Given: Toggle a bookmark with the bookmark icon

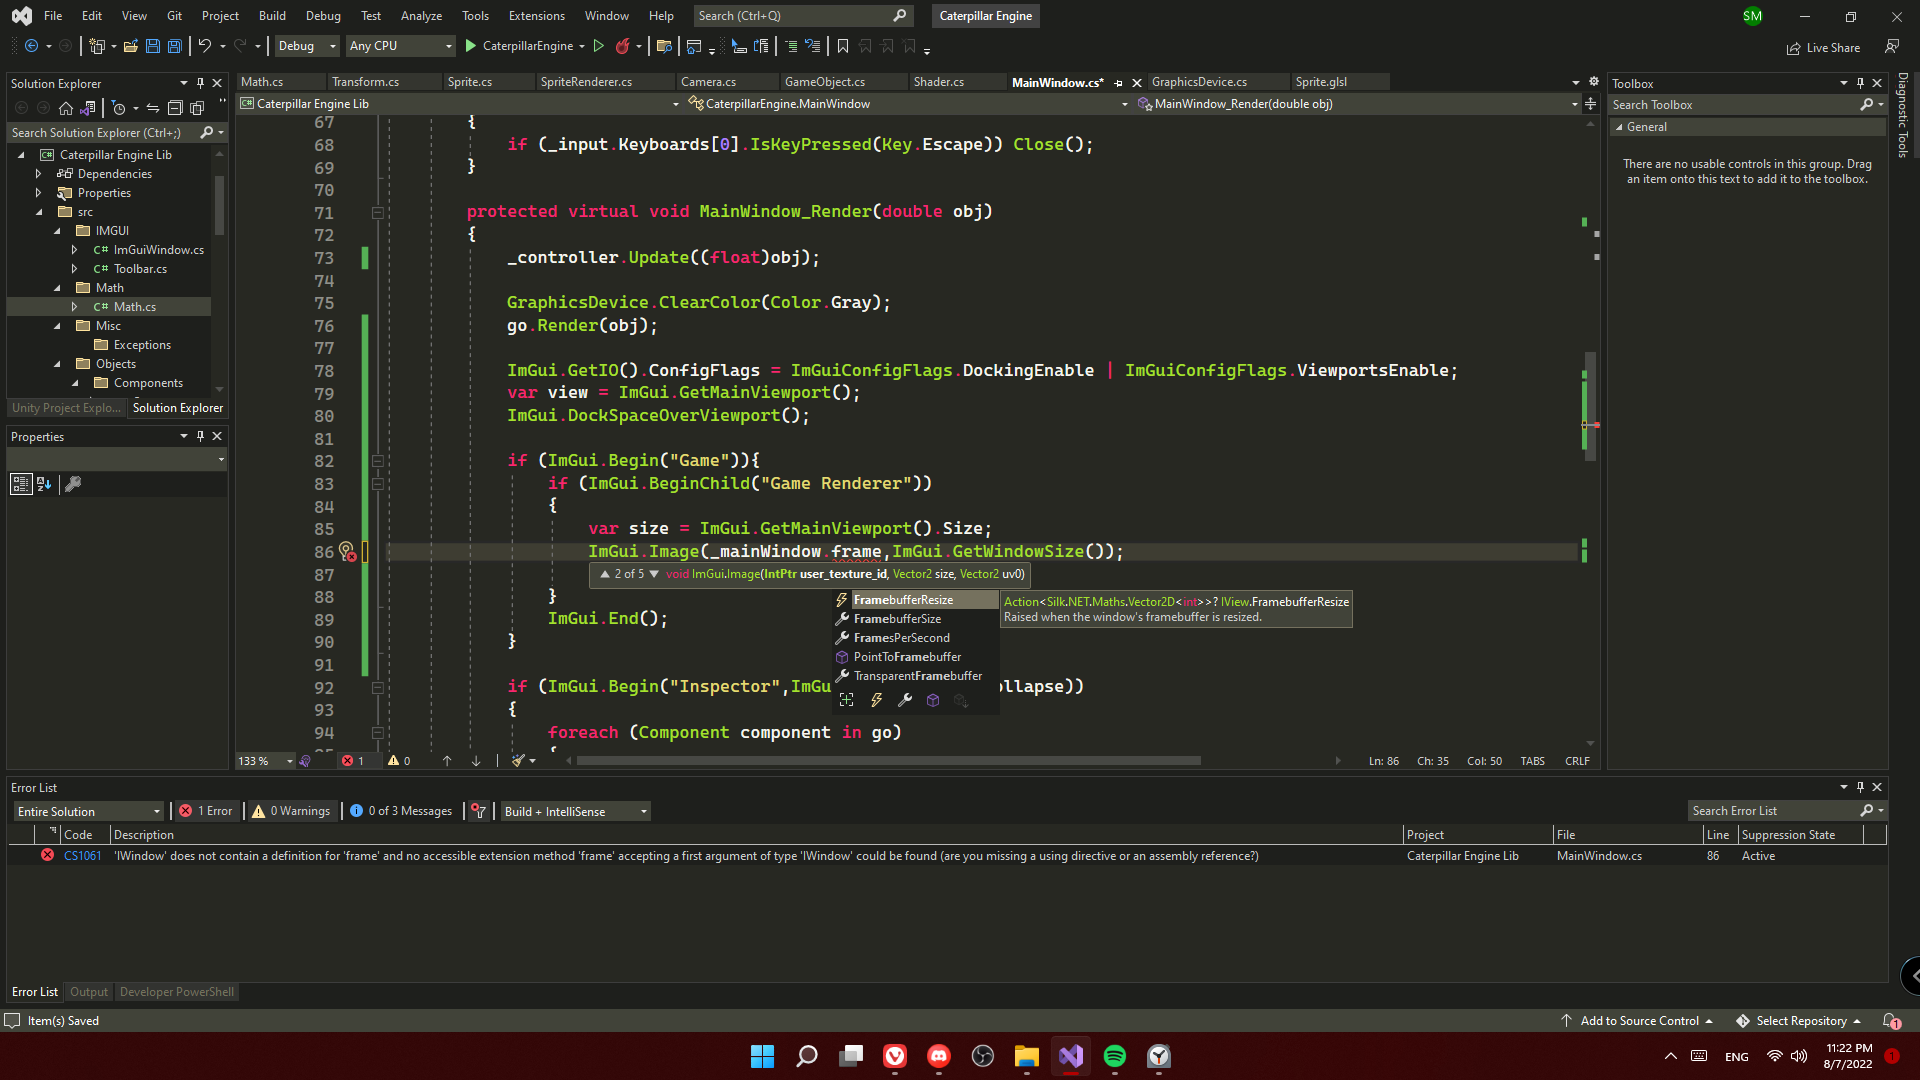Looking at the screenshot, I should (x=842, y=46).
